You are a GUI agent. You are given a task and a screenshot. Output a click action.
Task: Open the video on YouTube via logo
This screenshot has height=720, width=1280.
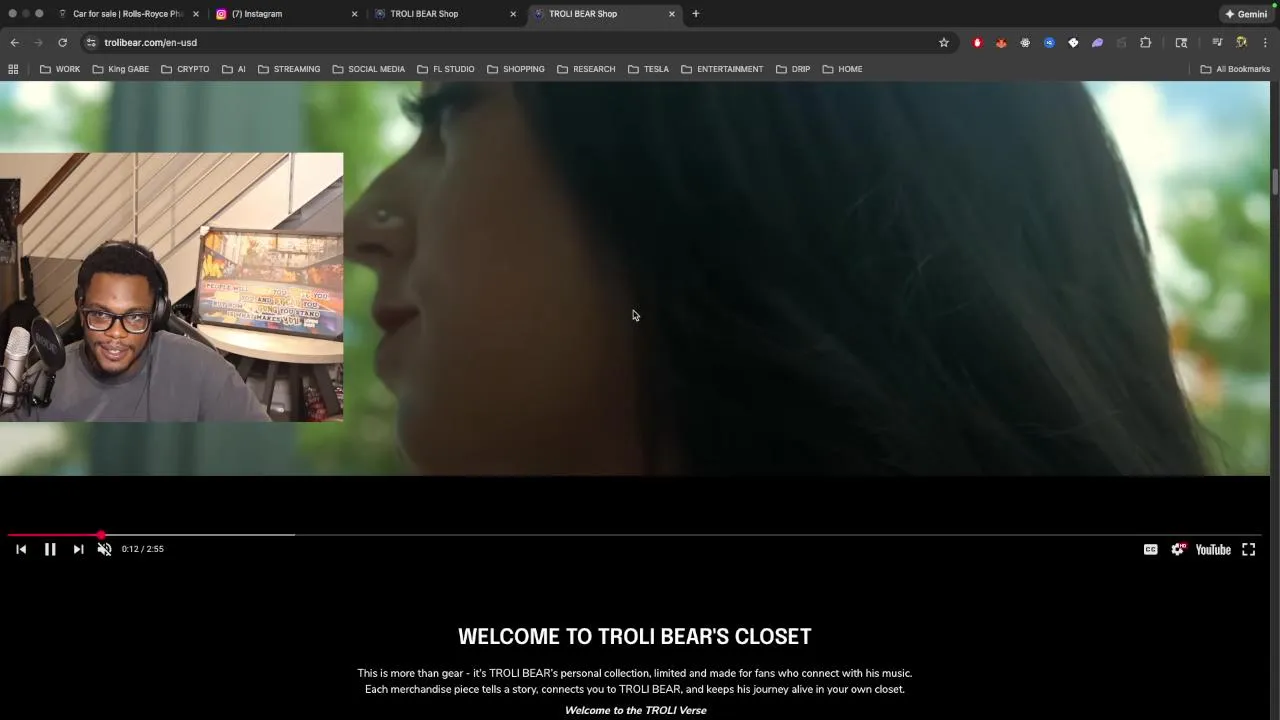pyautogui.click(x=1213, y=549)
